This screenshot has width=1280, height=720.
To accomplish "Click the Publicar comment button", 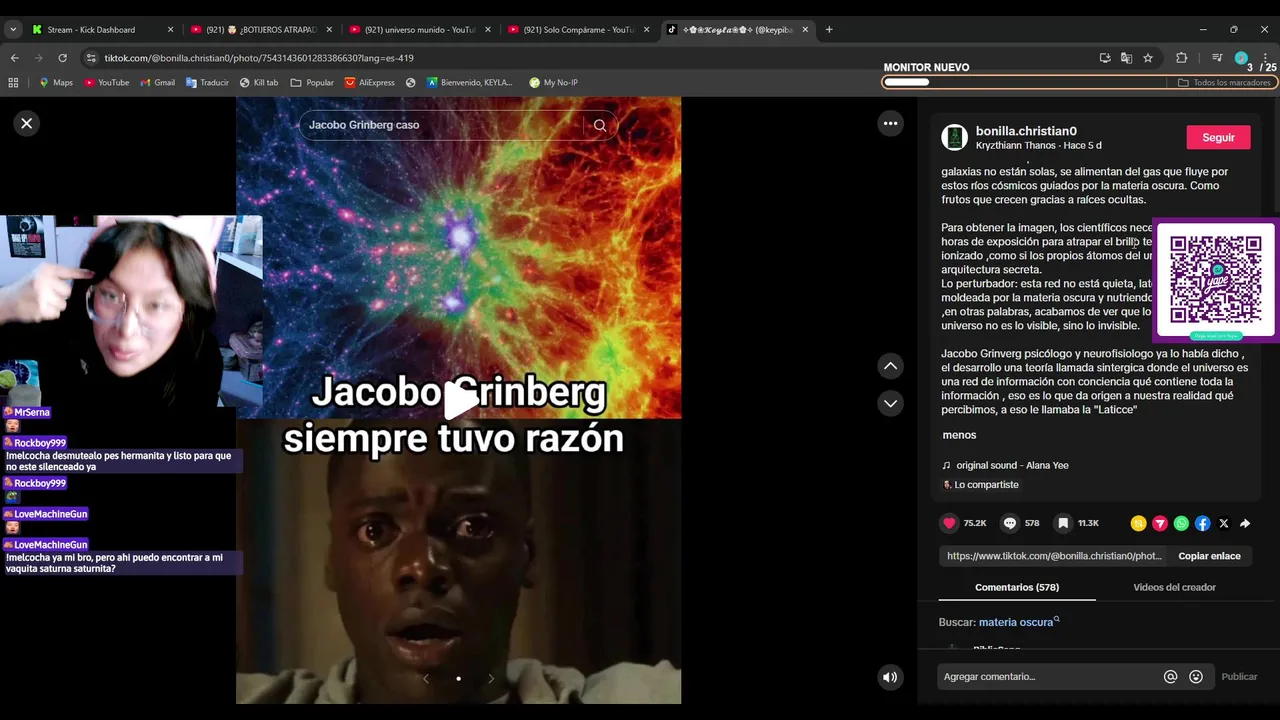I will (1239, 677).
